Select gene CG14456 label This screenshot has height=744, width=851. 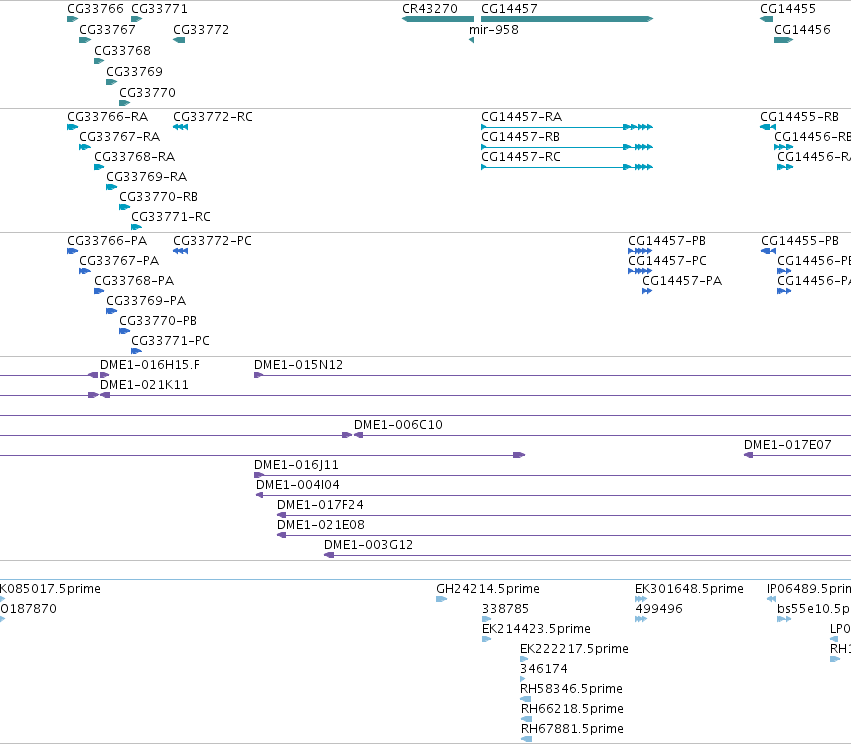tap(802, 30)
